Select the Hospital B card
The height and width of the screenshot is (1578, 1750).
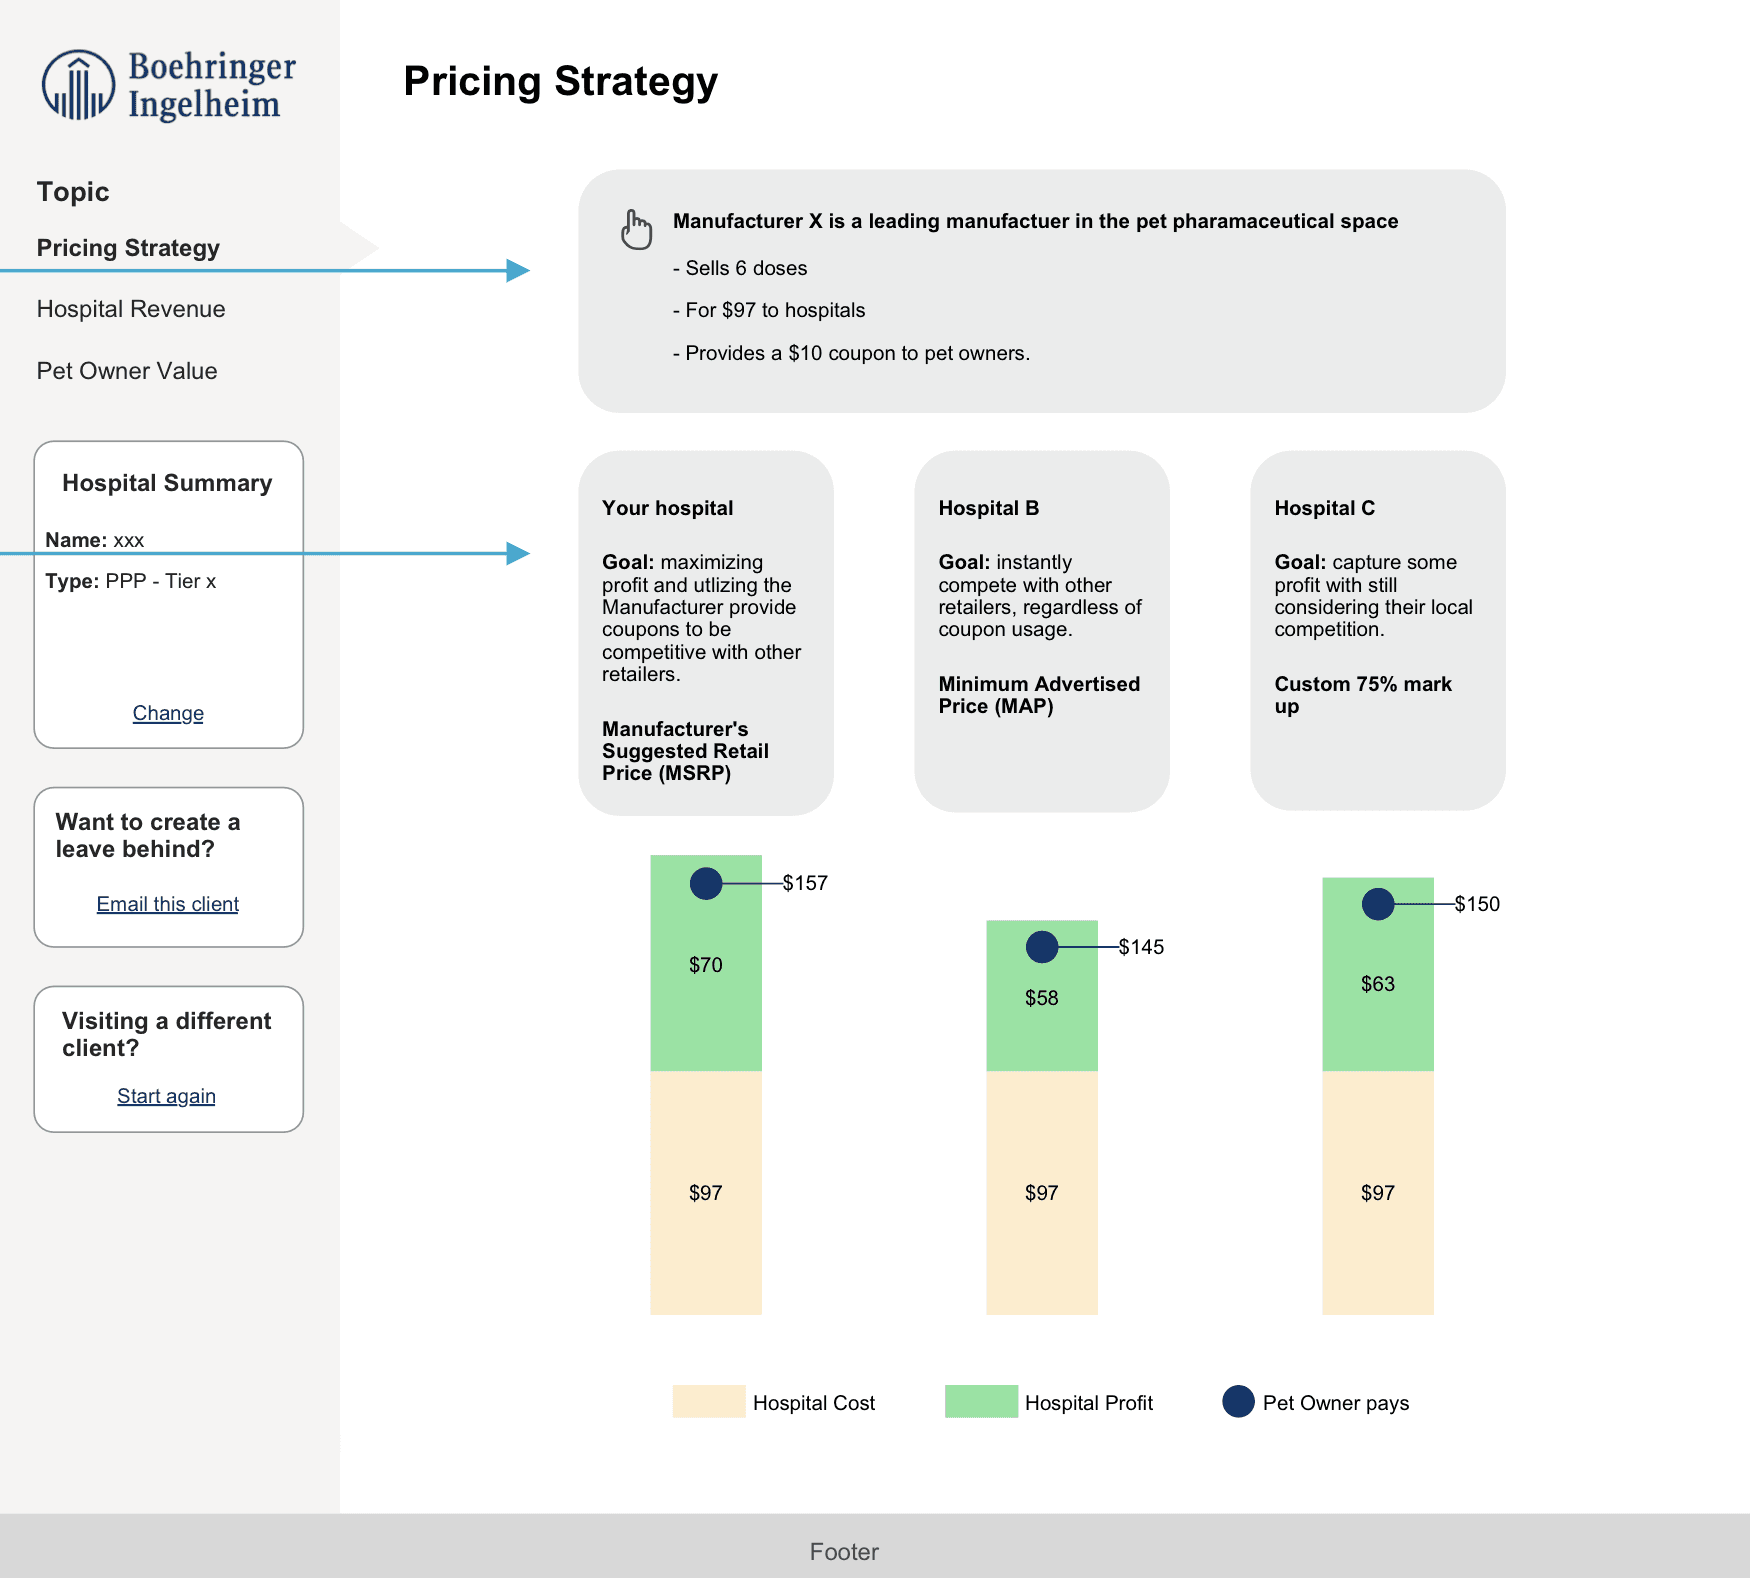1042,631
